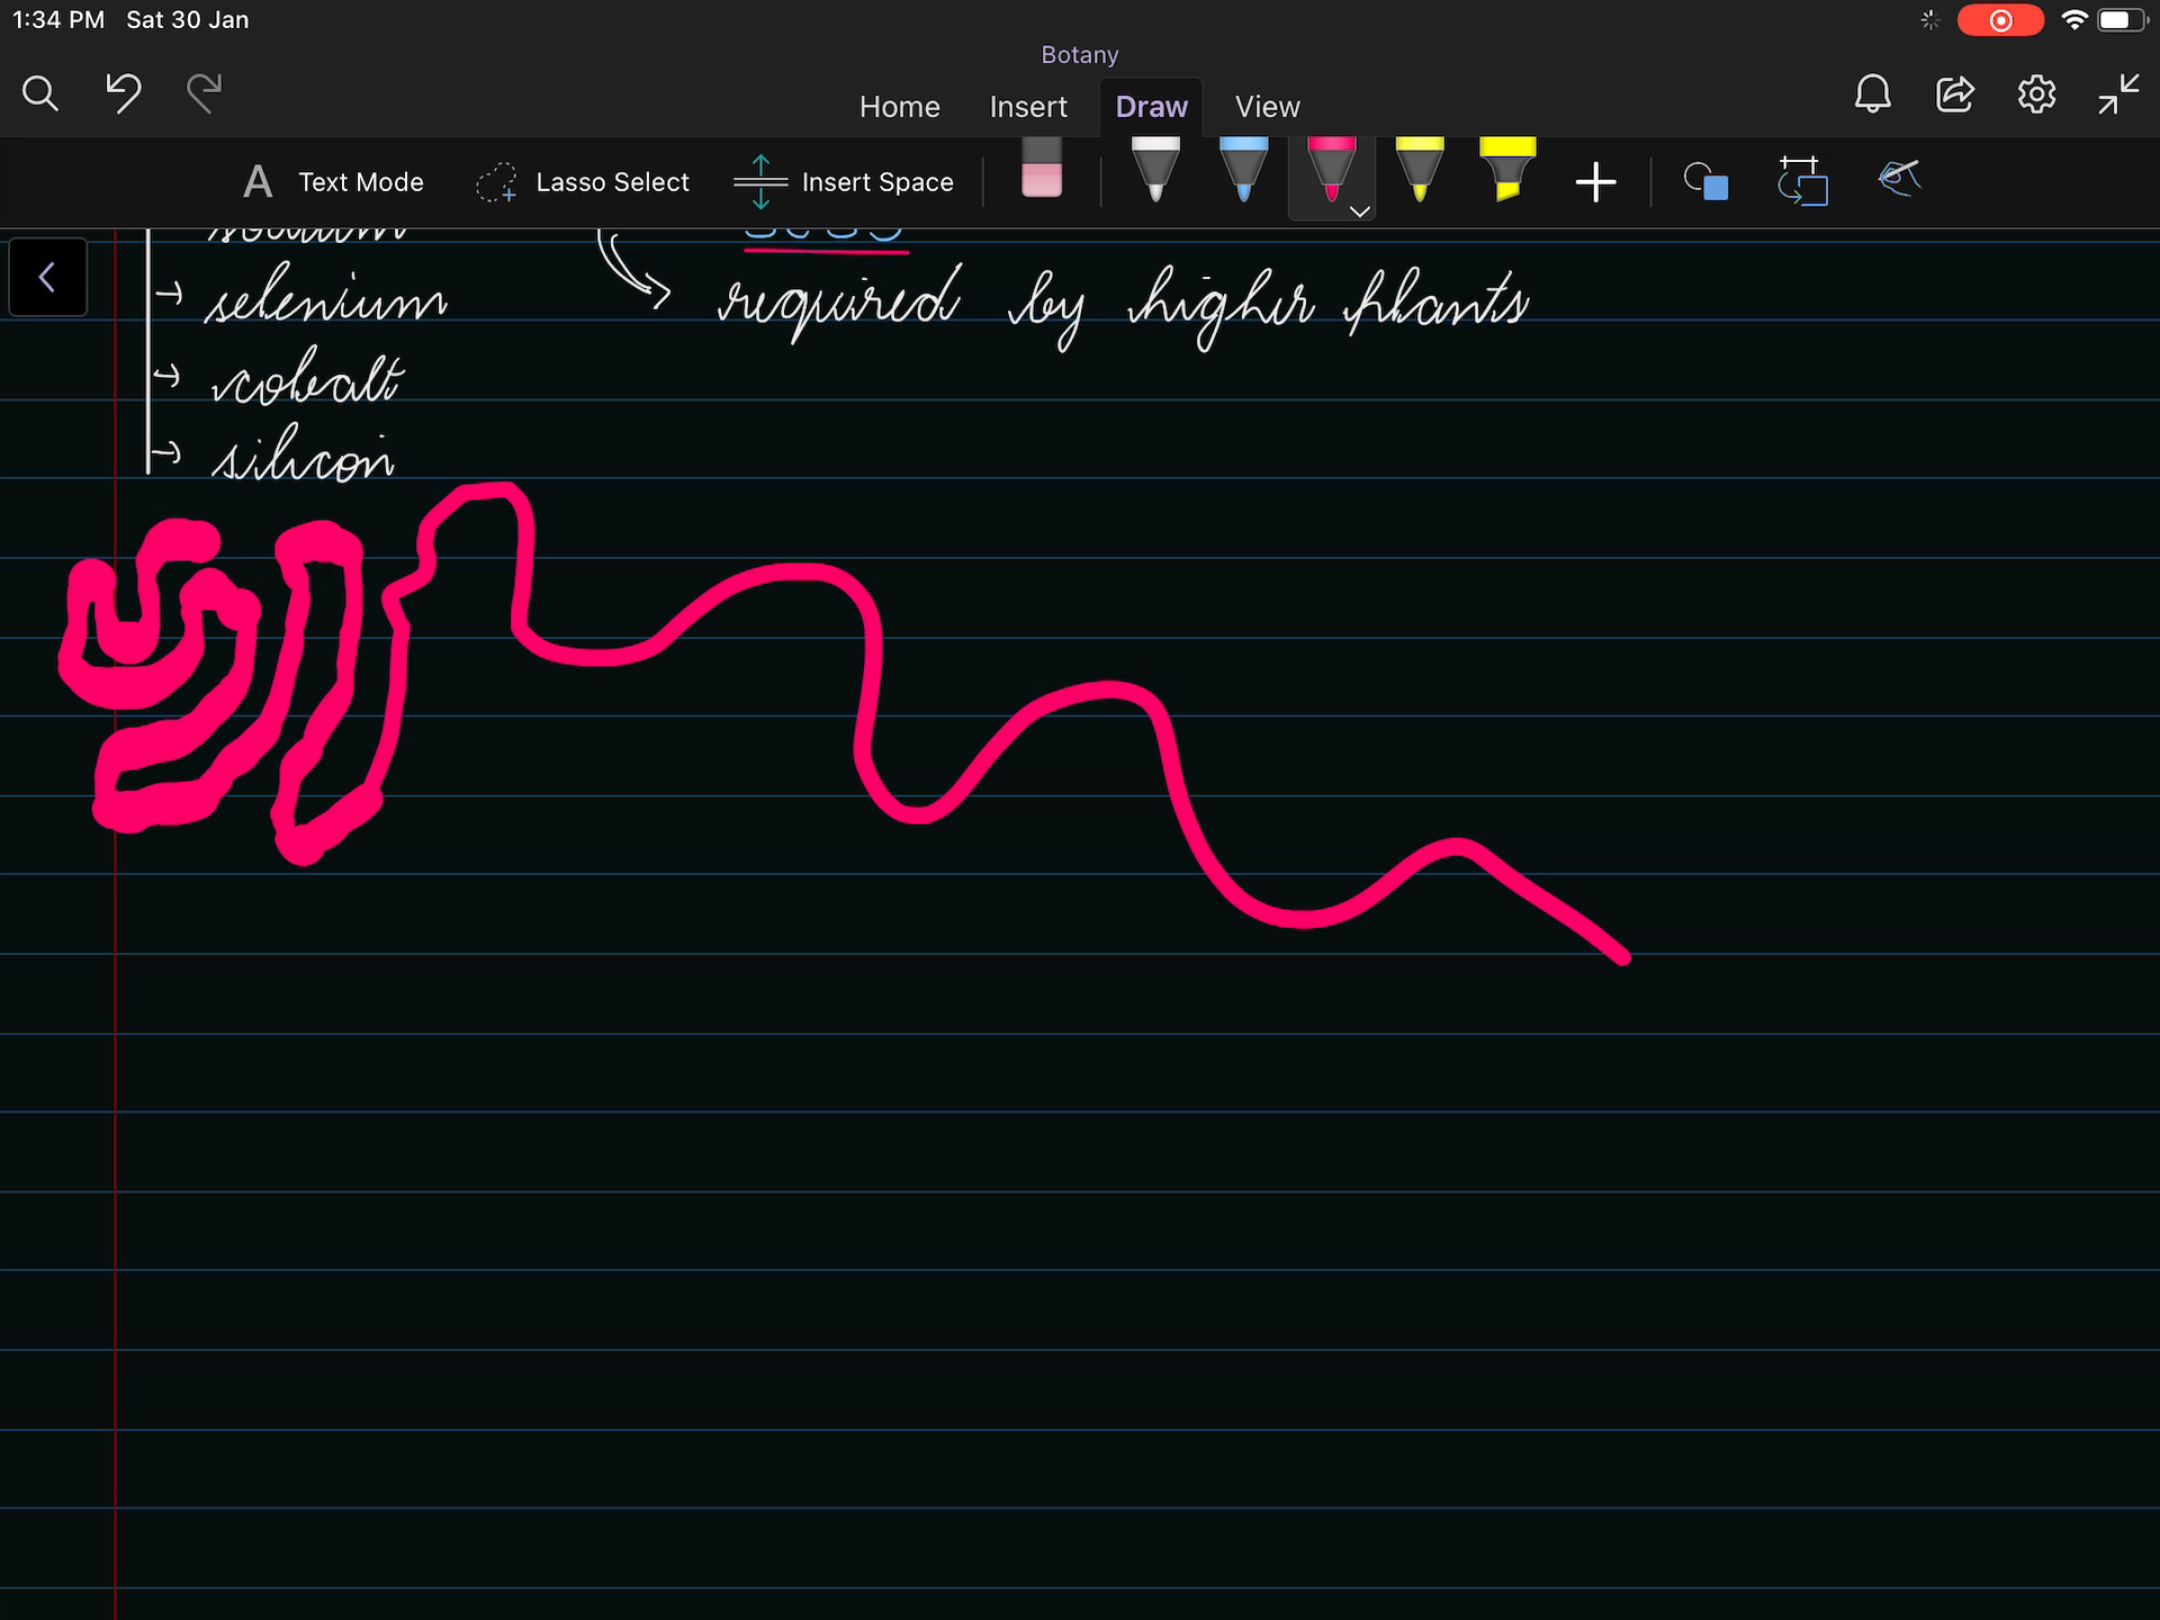The width and height of the screenshot is (2160, 1620).
Task: Redo the undone action
Action: [x=205, y=93]
